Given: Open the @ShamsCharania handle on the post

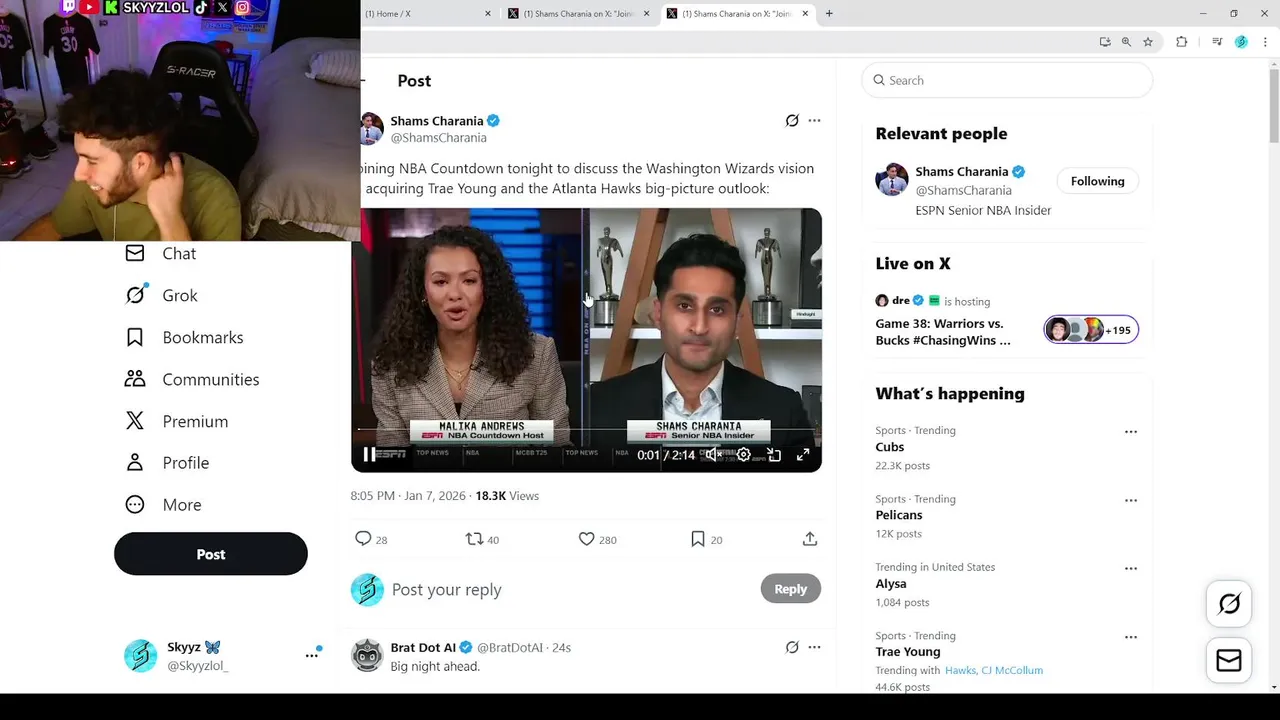Looking at the screenshot, I should pos(438,138).
